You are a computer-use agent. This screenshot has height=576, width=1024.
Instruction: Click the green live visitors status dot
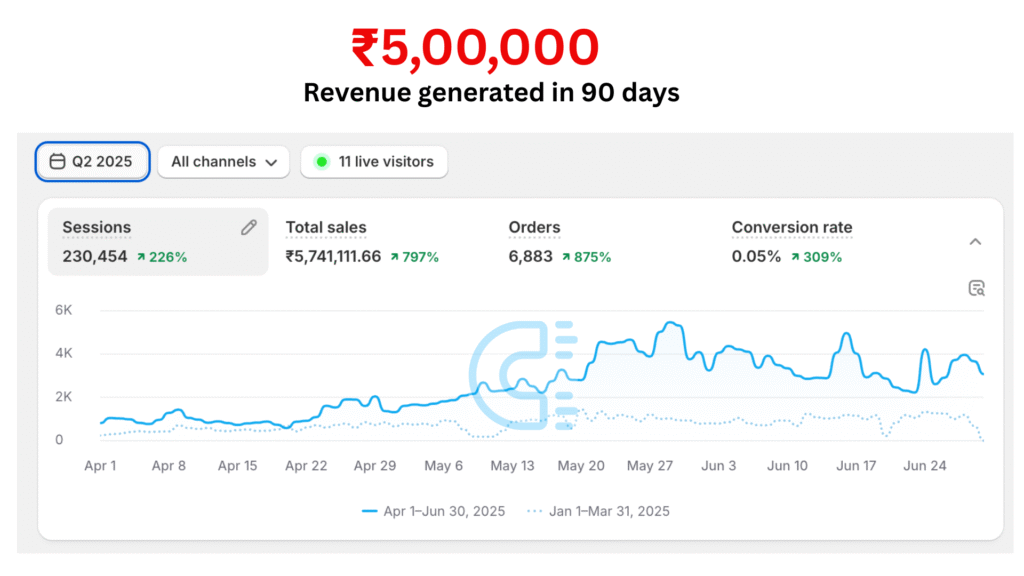click(321, 162)
